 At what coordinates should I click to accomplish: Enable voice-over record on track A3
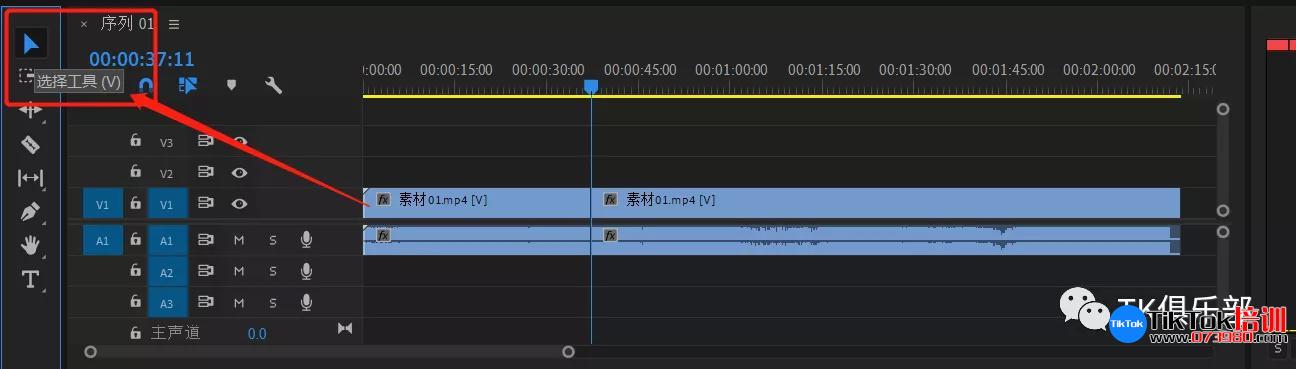[x=306, y=302]
